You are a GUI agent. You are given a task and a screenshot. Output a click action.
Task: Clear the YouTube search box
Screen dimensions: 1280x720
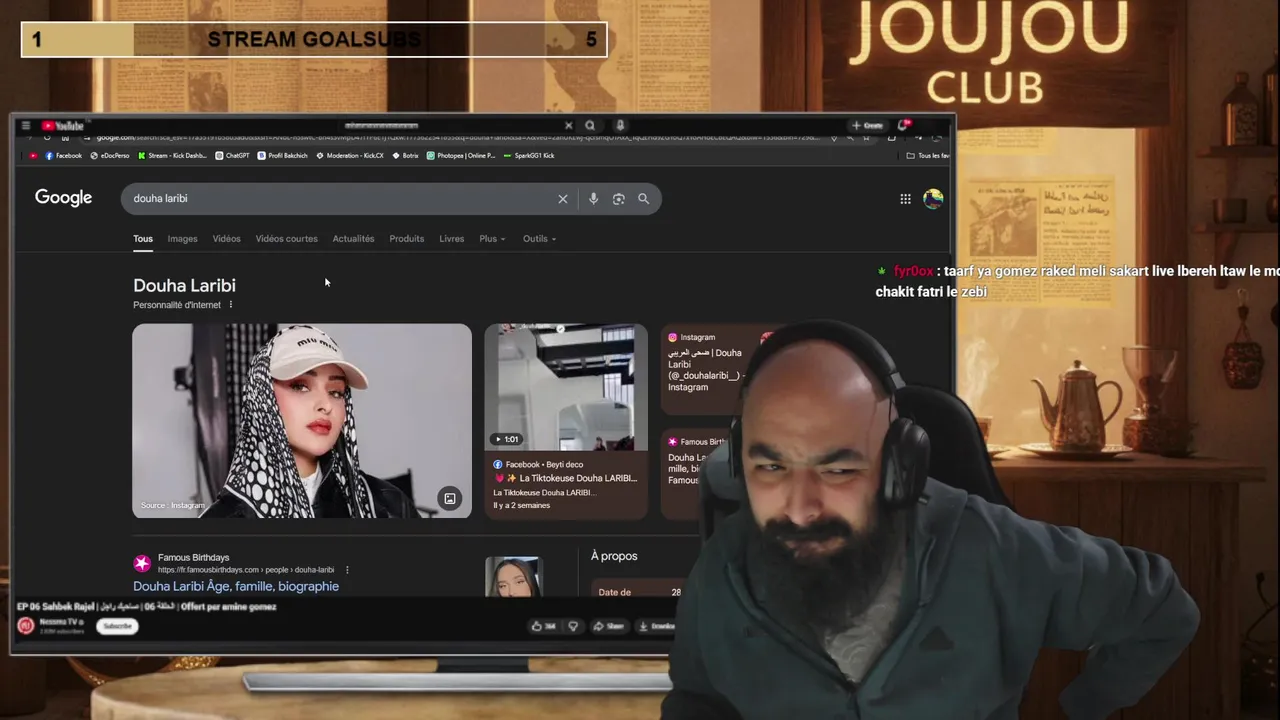568,126
